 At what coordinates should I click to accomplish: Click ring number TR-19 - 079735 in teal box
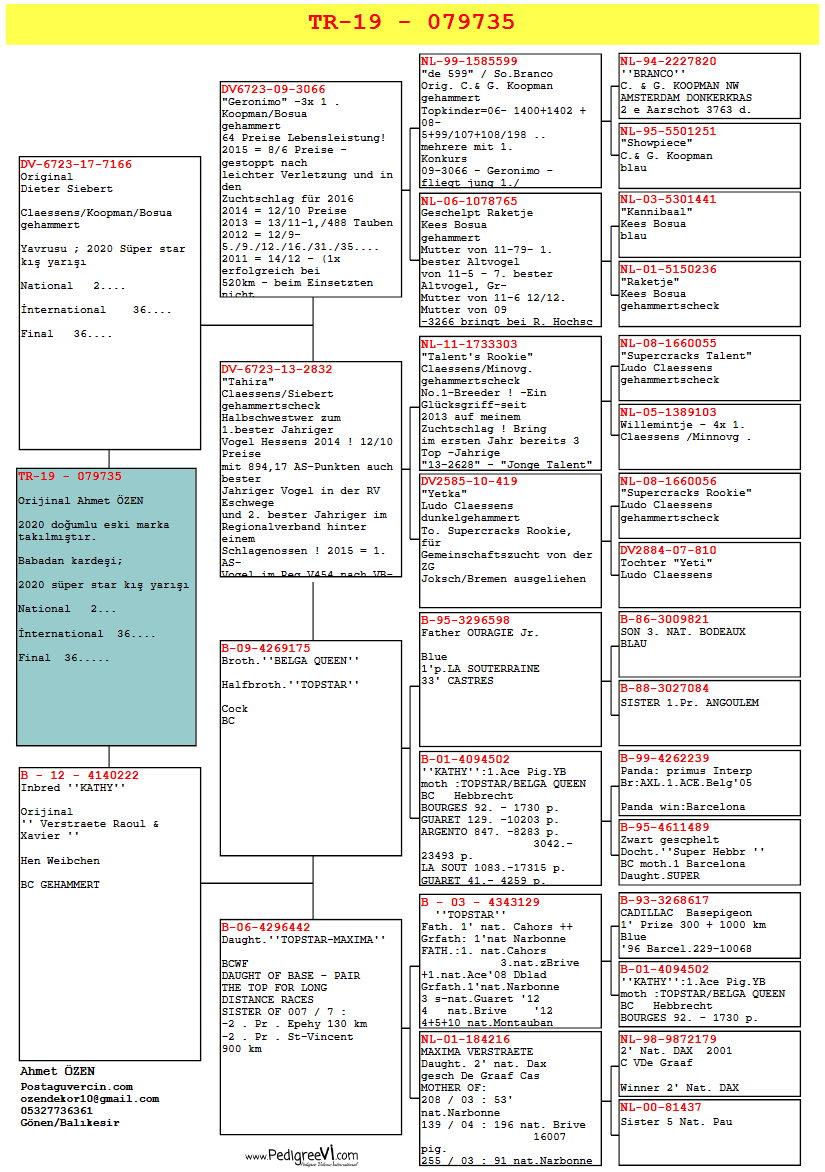pyautogui.click(x=69, y=476)
